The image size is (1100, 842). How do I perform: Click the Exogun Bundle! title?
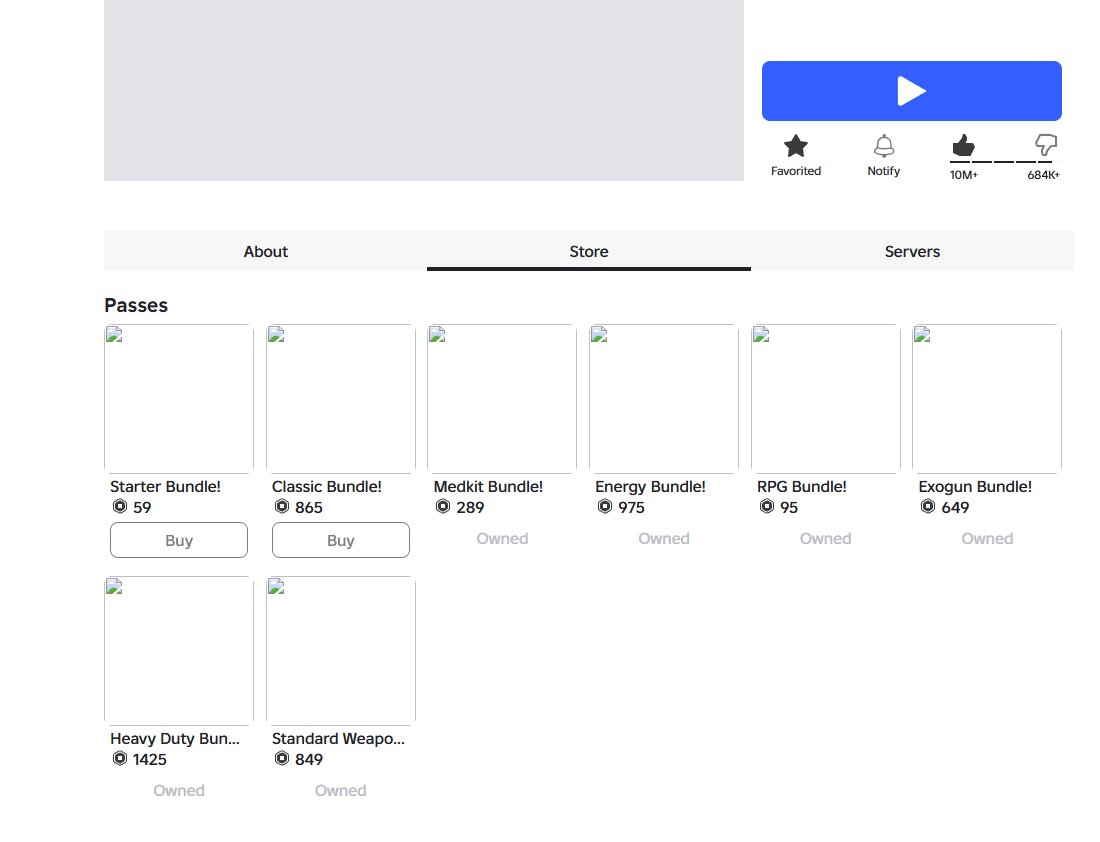975,487
